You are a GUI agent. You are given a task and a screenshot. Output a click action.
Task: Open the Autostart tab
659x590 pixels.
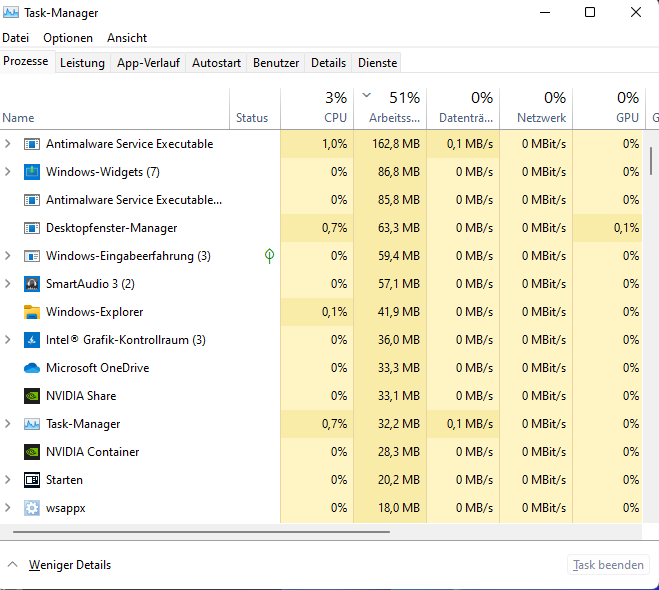216,63
